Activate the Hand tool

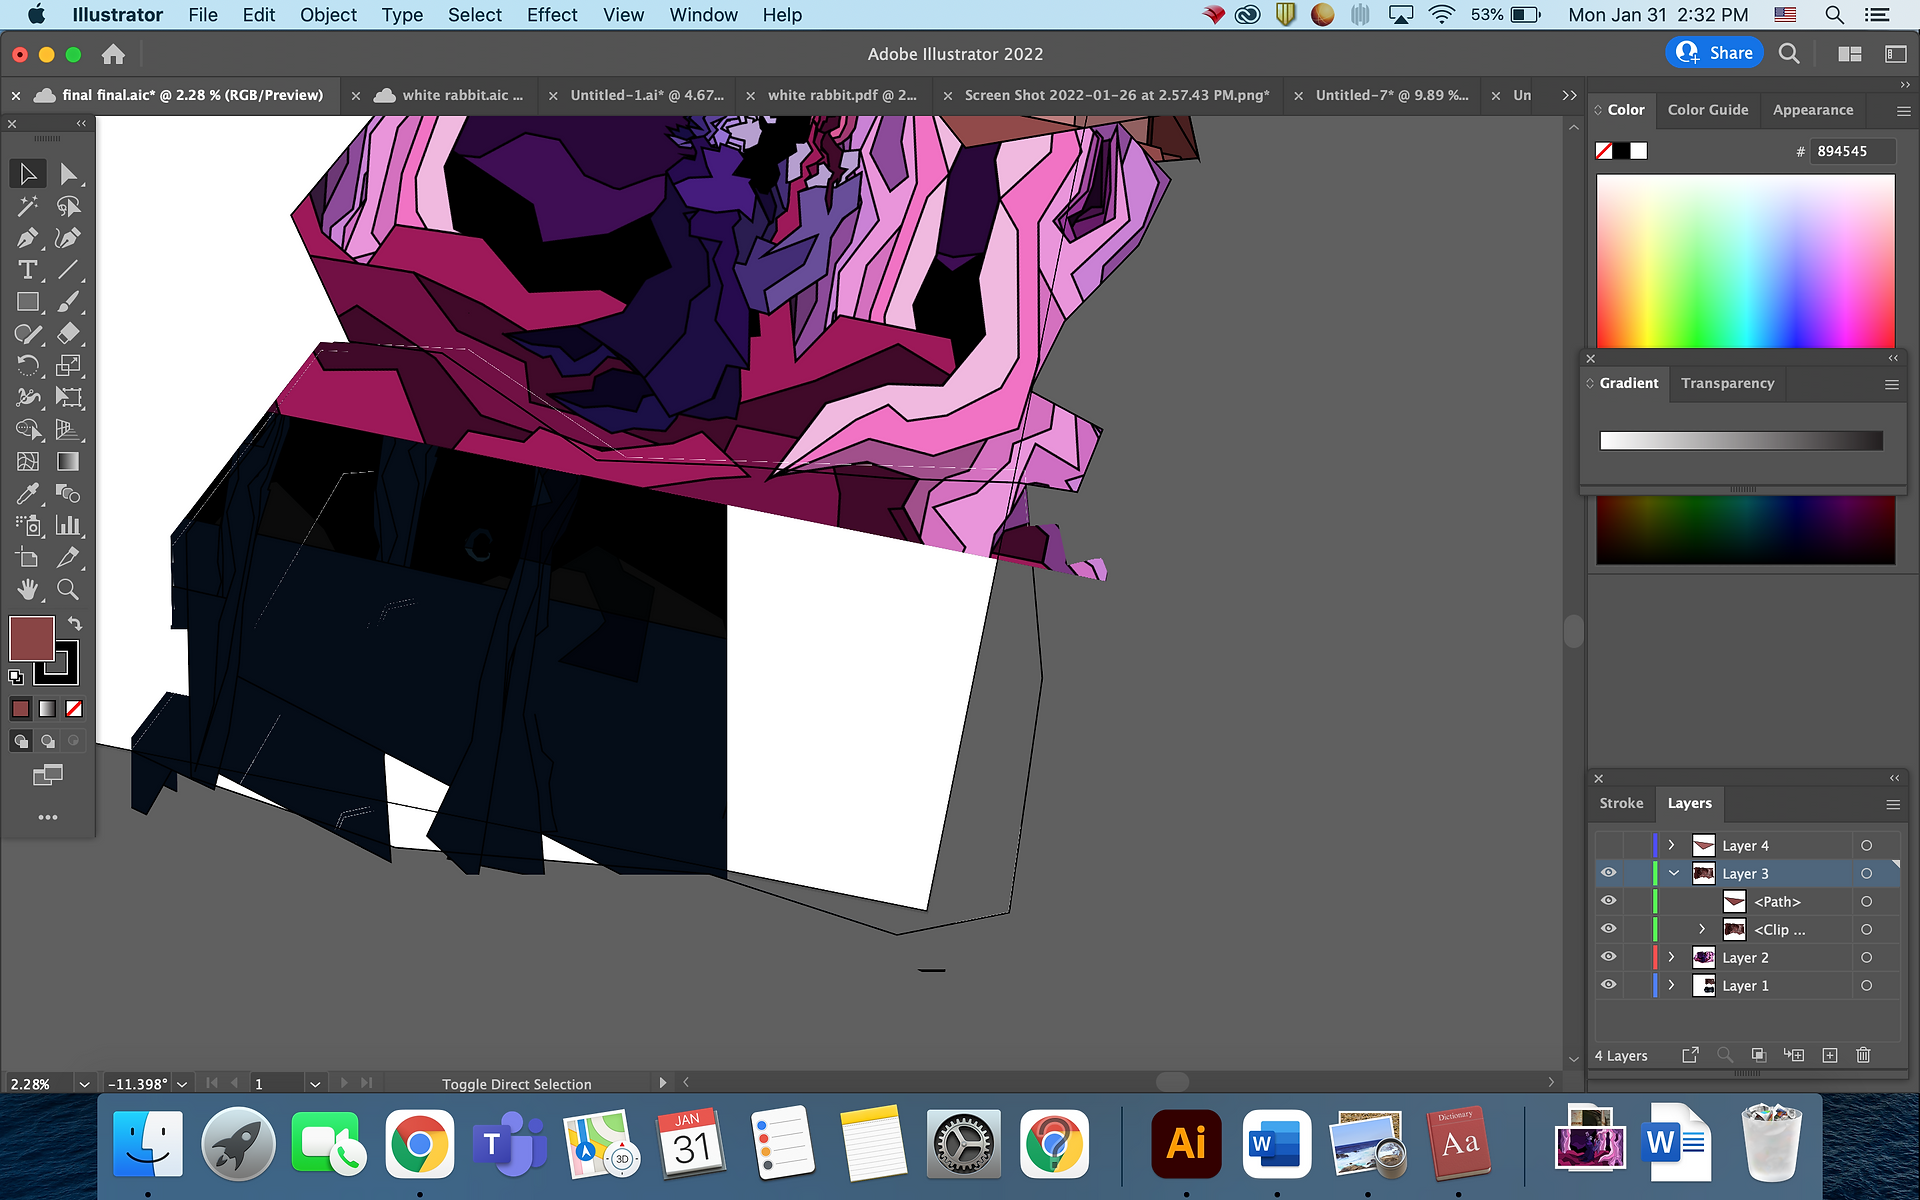(x=28, y=590)
